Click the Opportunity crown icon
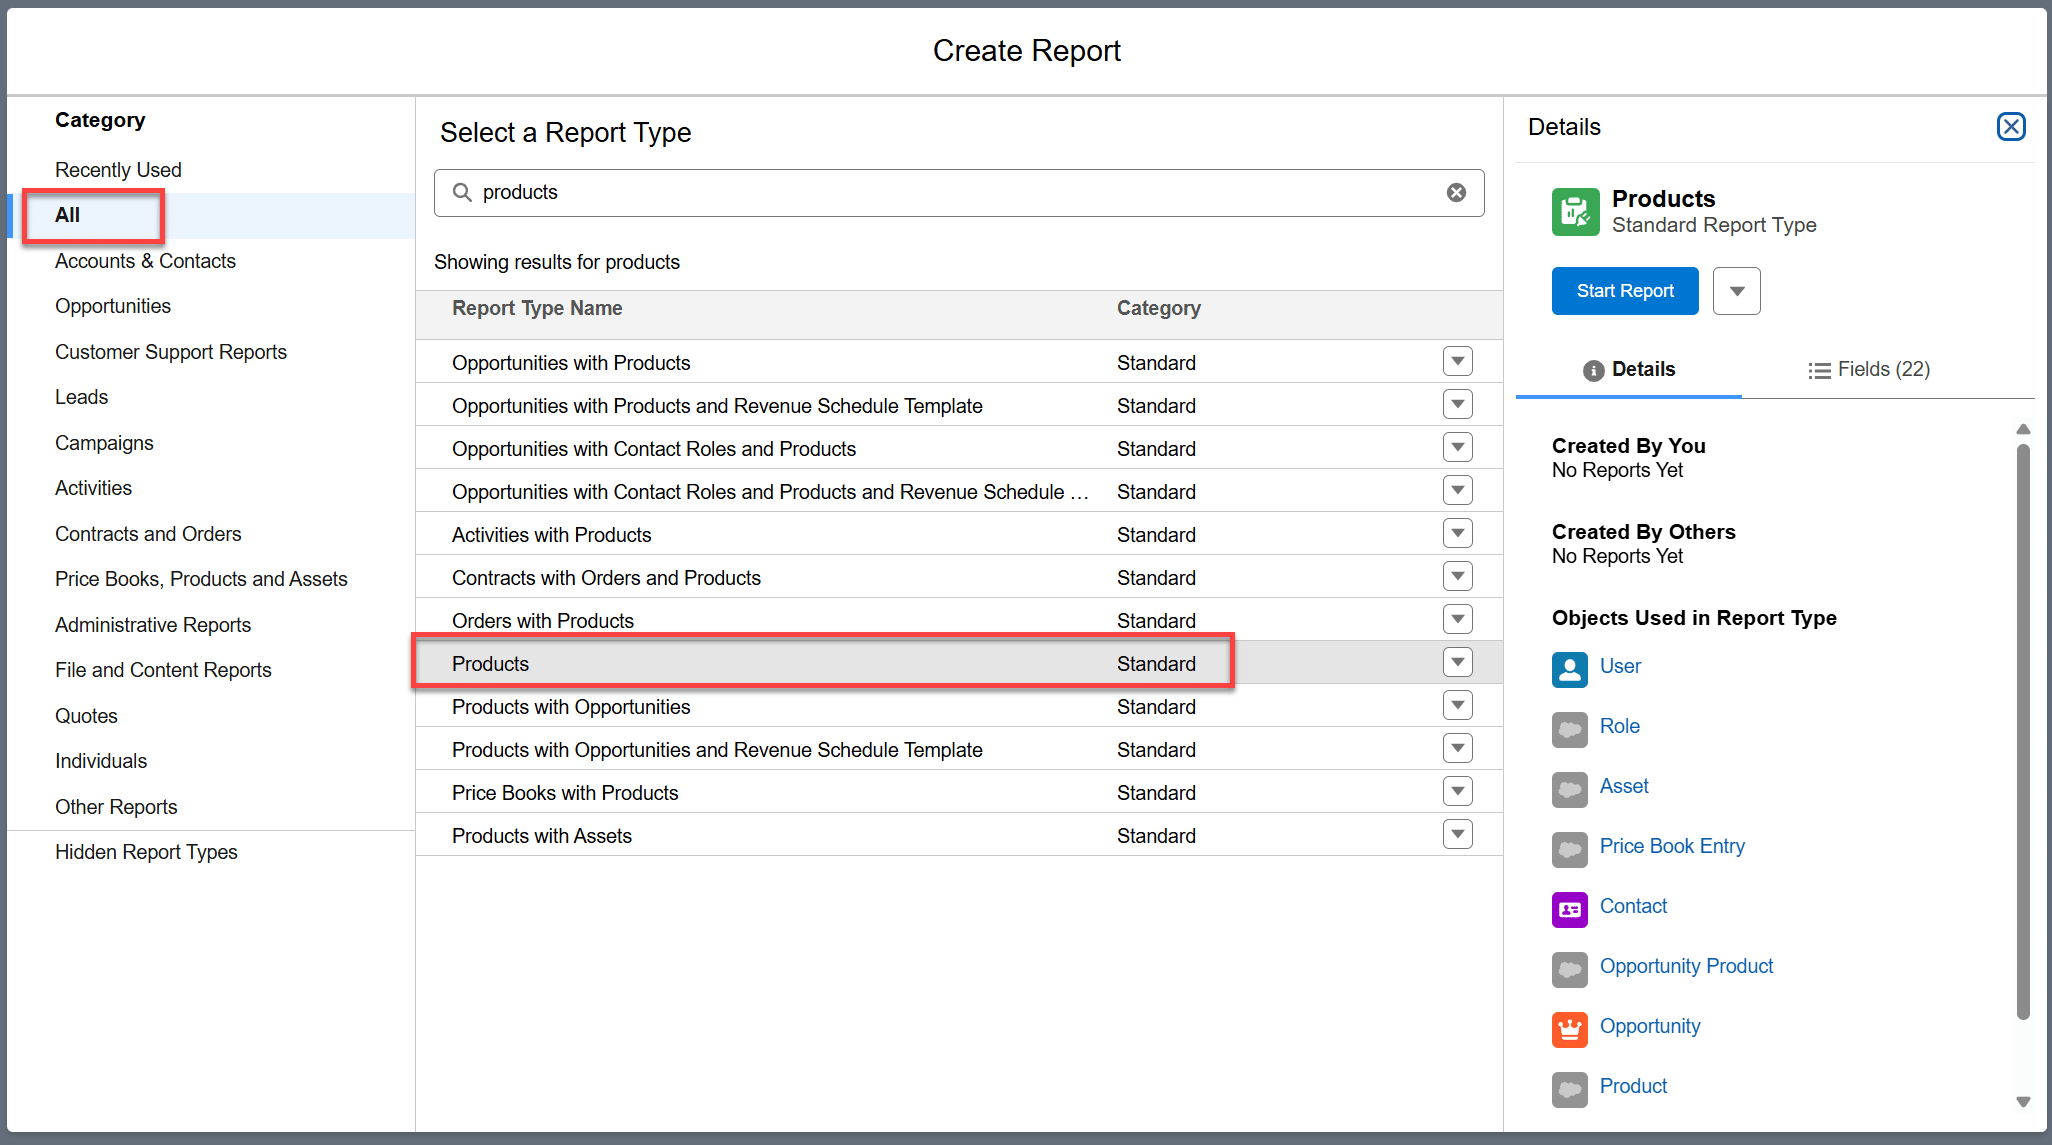 click(1569, 1029)
